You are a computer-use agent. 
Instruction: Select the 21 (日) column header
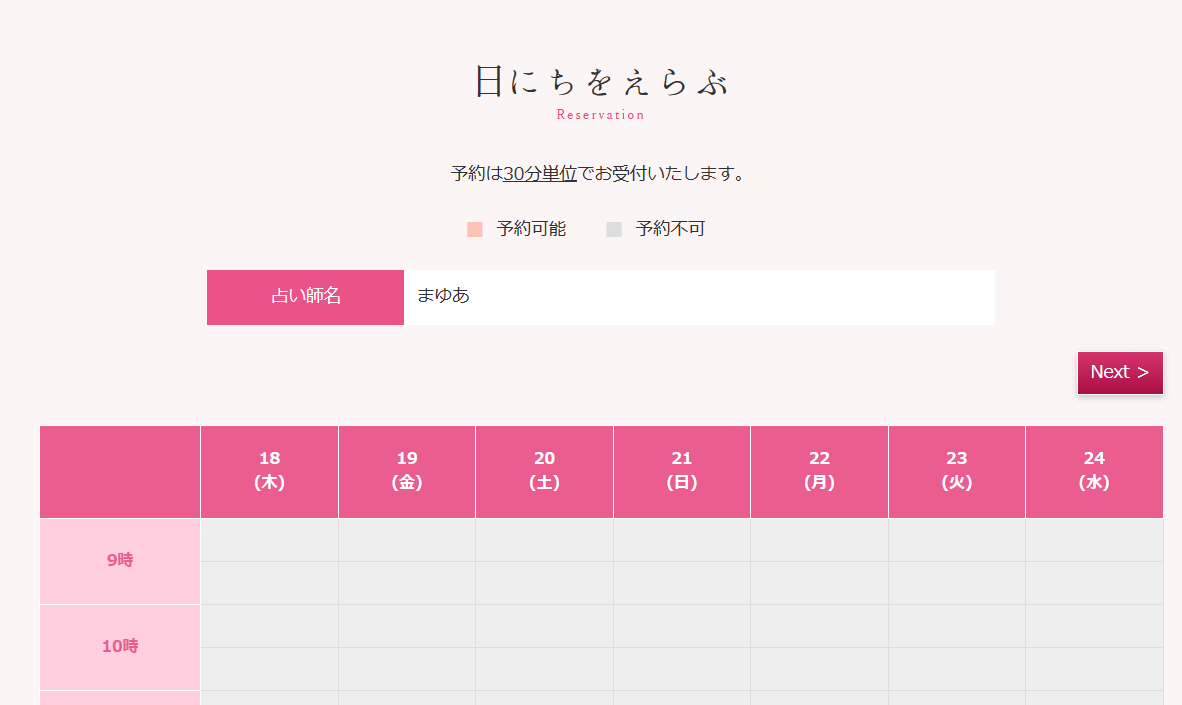click(x=682, y=471)
